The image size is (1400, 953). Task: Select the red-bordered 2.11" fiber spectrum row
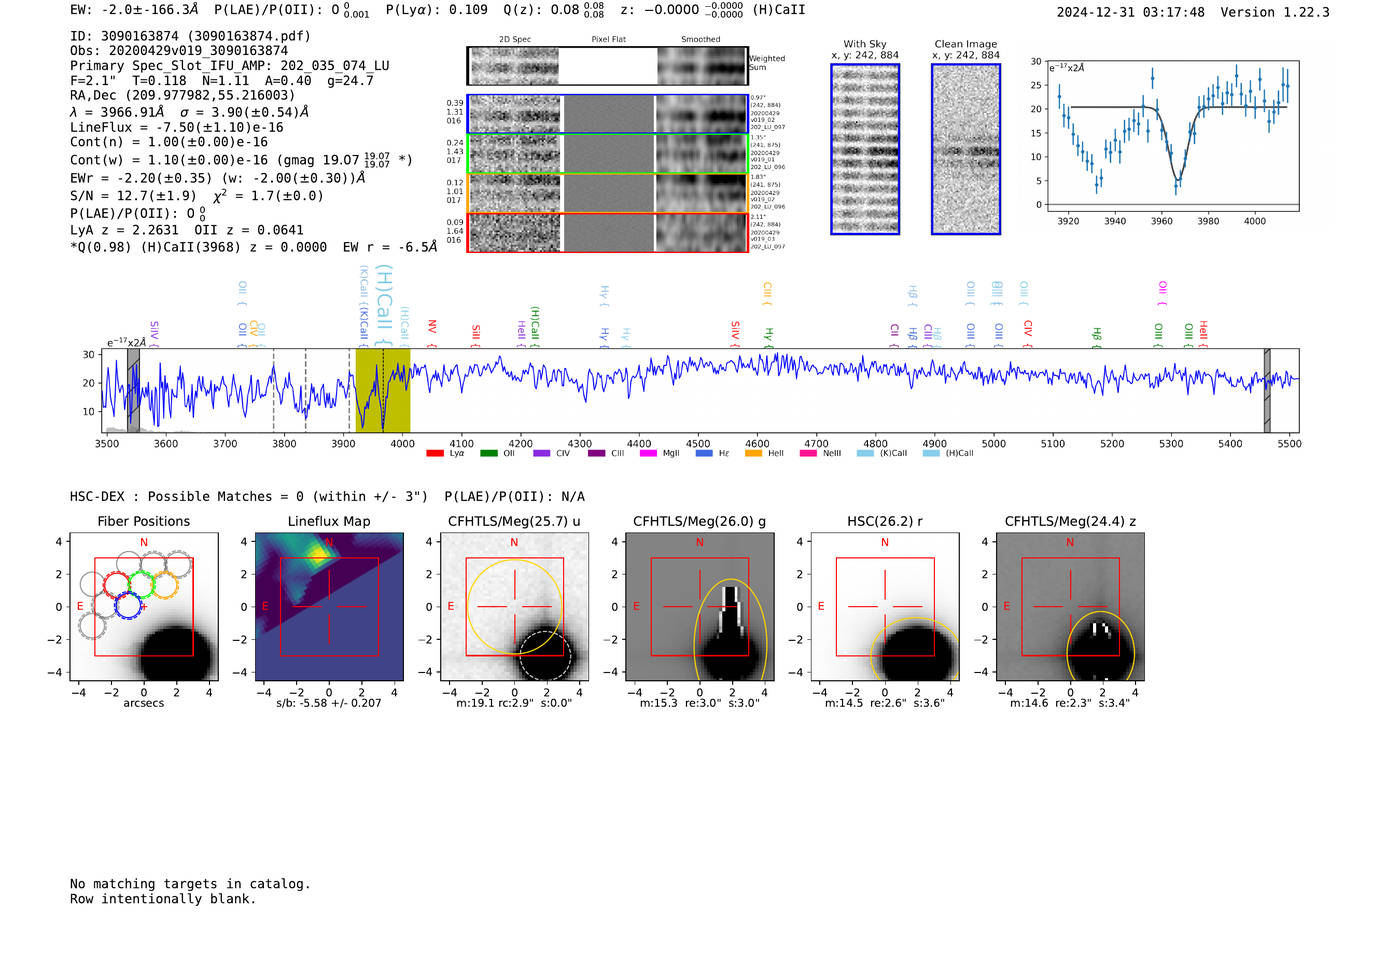(608, 232)
